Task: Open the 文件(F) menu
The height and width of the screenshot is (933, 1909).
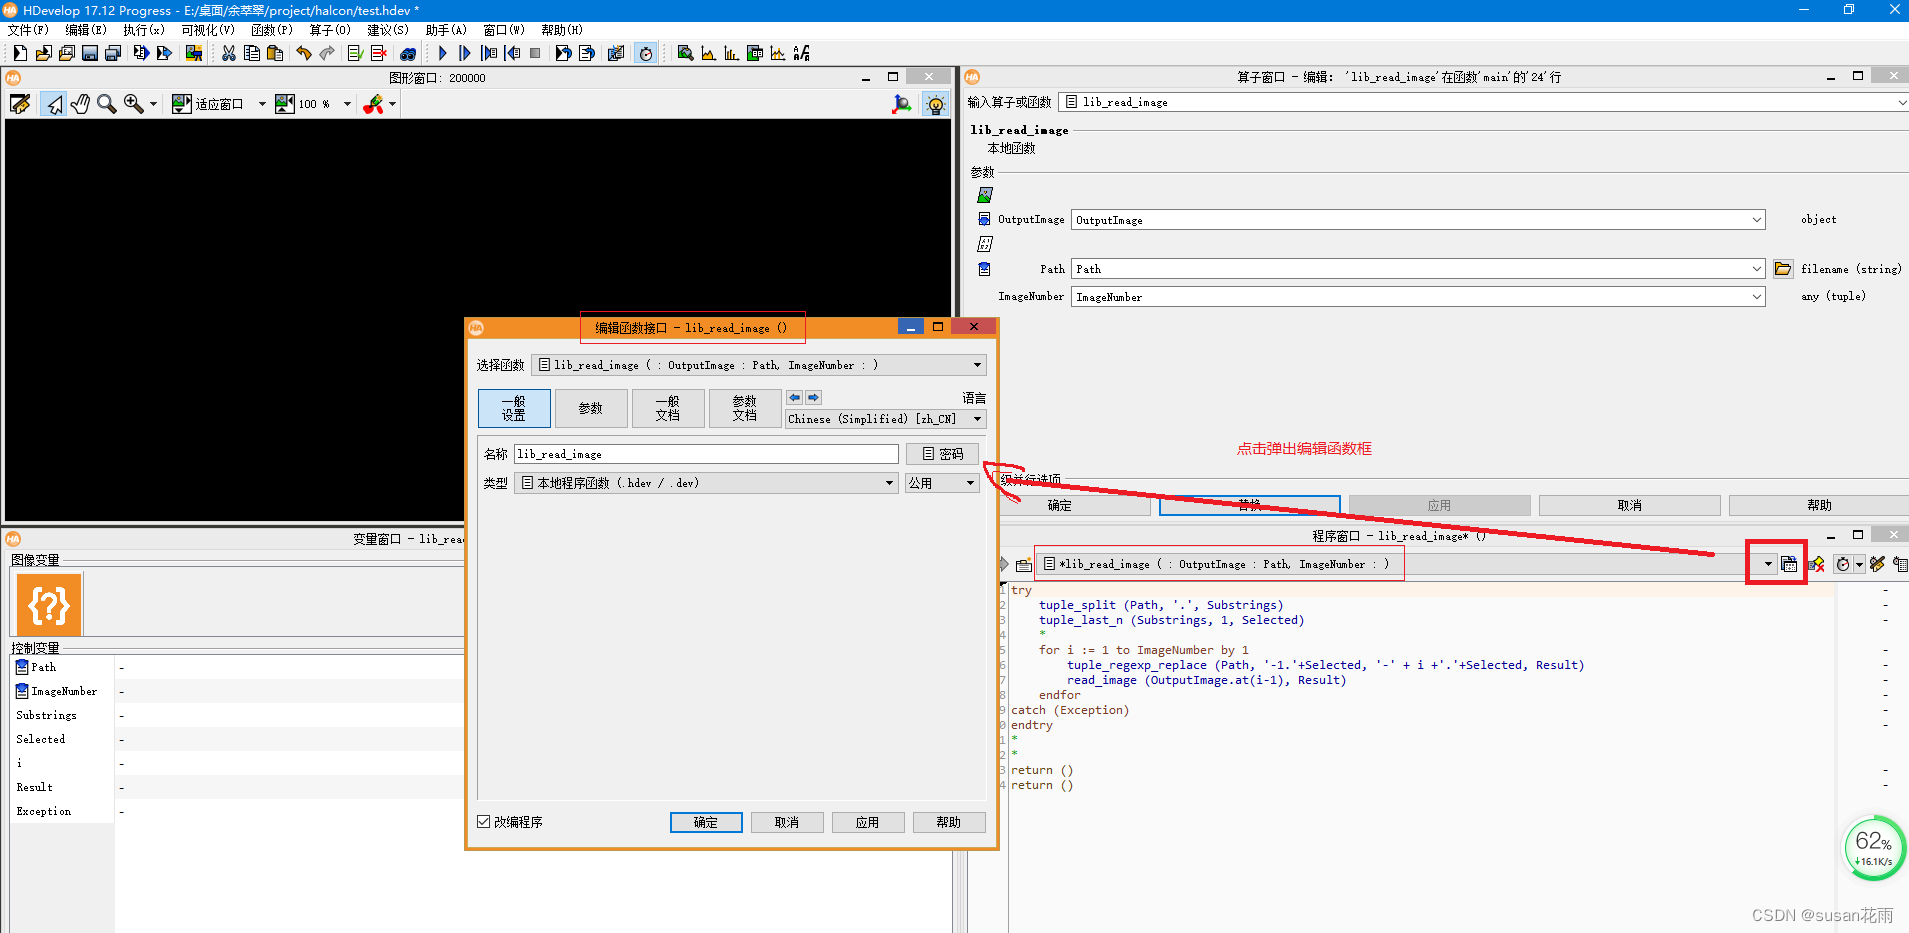Action: point(28,30)
